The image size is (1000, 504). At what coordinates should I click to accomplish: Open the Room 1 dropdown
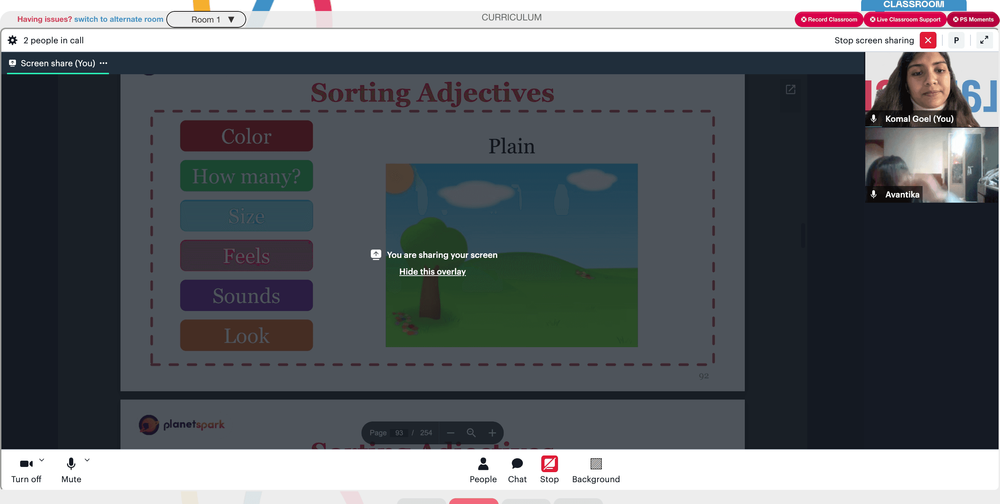click(206, 19)
